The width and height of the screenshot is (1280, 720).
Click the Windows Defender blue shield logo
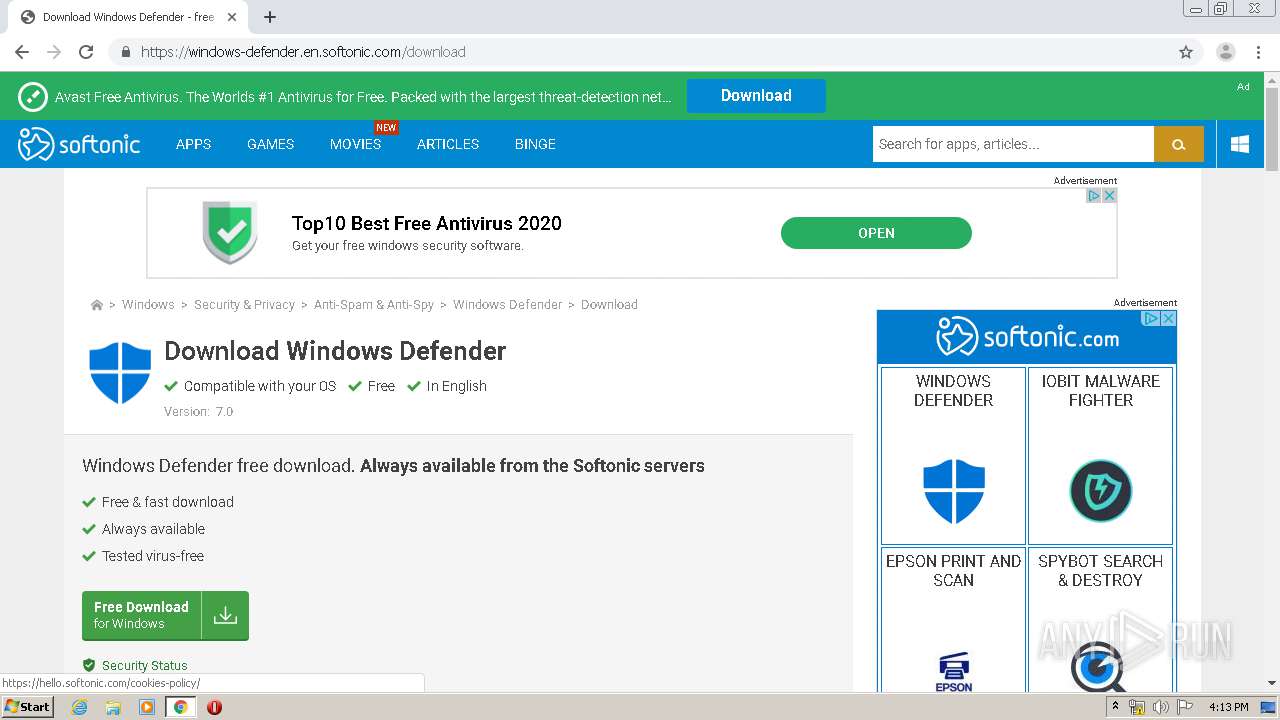pos(120,372)
